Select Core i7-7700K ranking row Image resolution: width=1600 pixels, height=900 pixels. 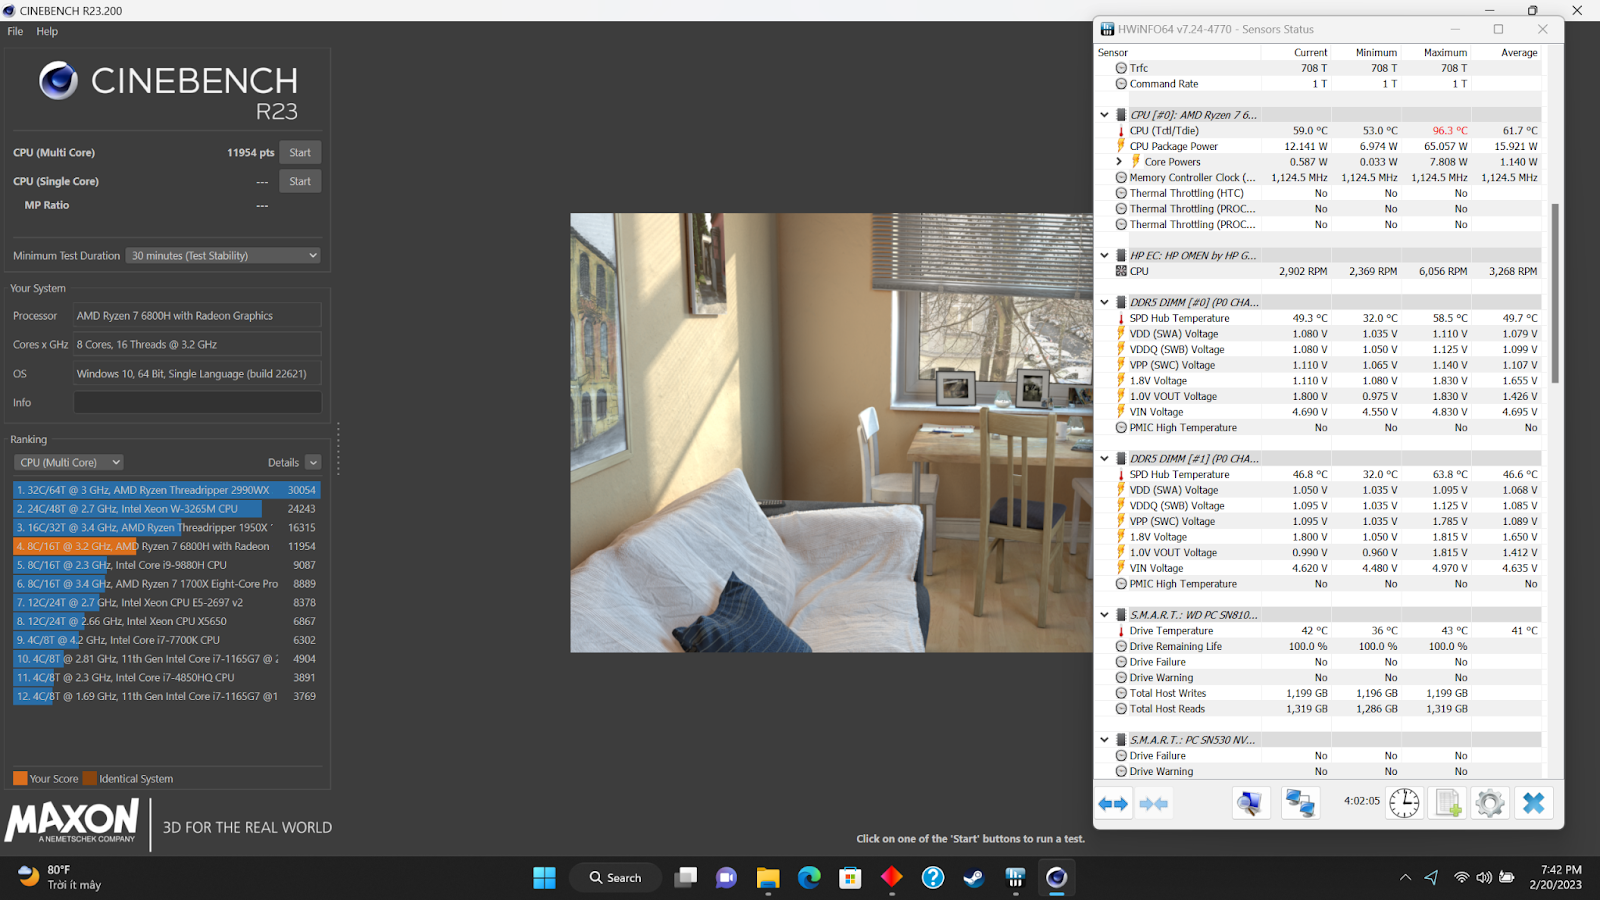pos(167,640)
